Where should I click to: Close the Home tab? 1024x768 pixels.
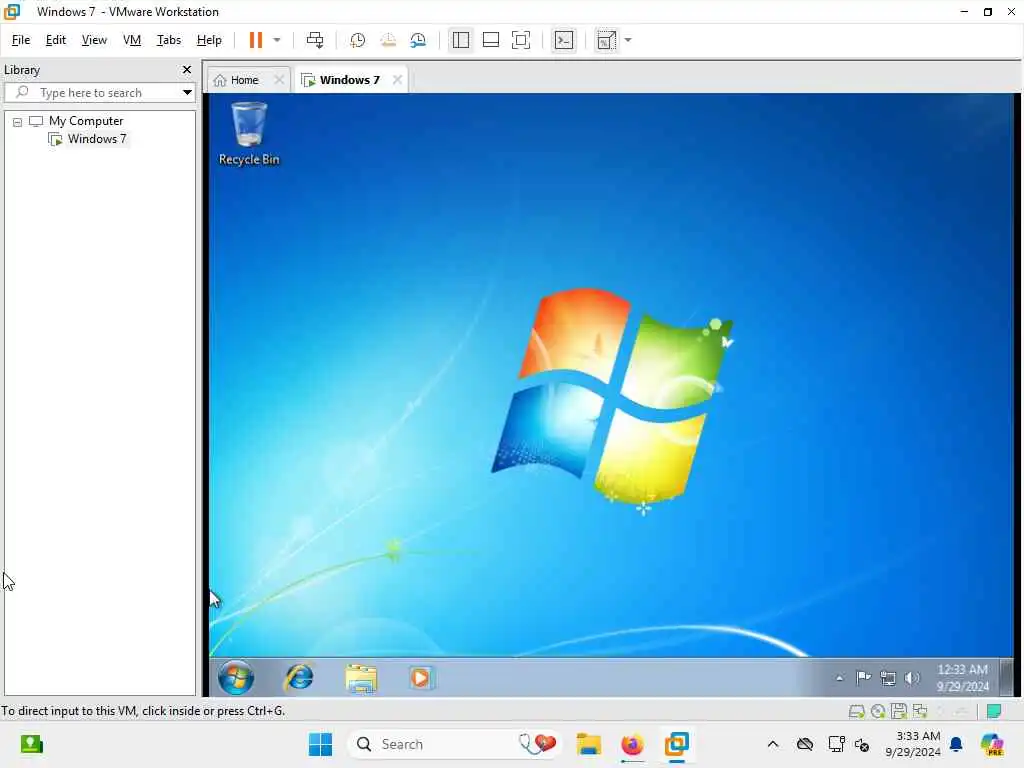click(279, 80)
